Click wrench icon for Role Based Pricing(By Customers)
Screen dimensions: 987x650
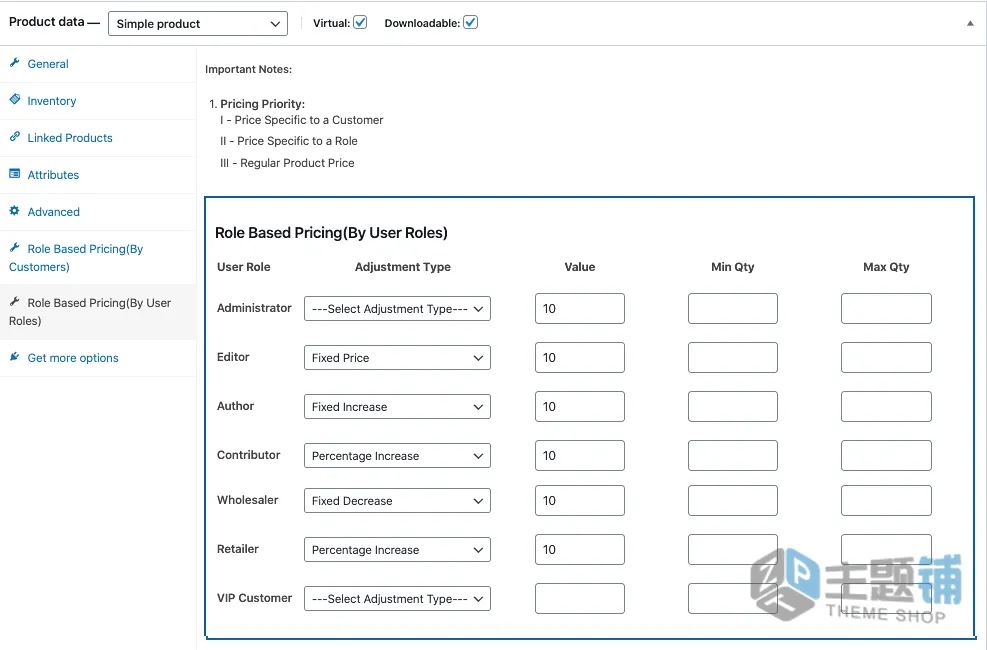pyautogui.click(x=14, y=248)
